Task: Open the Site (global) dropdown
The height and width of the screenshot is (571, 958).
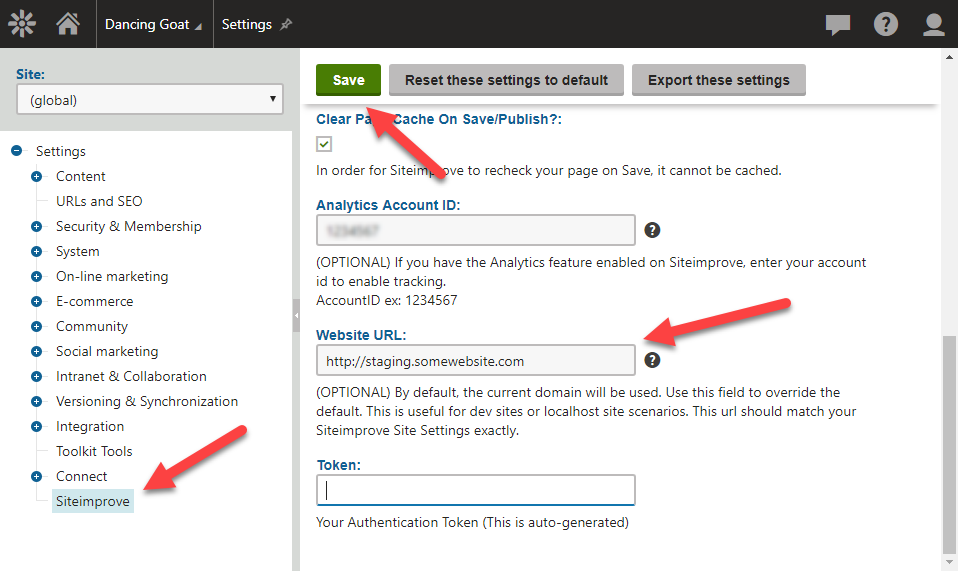Action: point(150,100)
